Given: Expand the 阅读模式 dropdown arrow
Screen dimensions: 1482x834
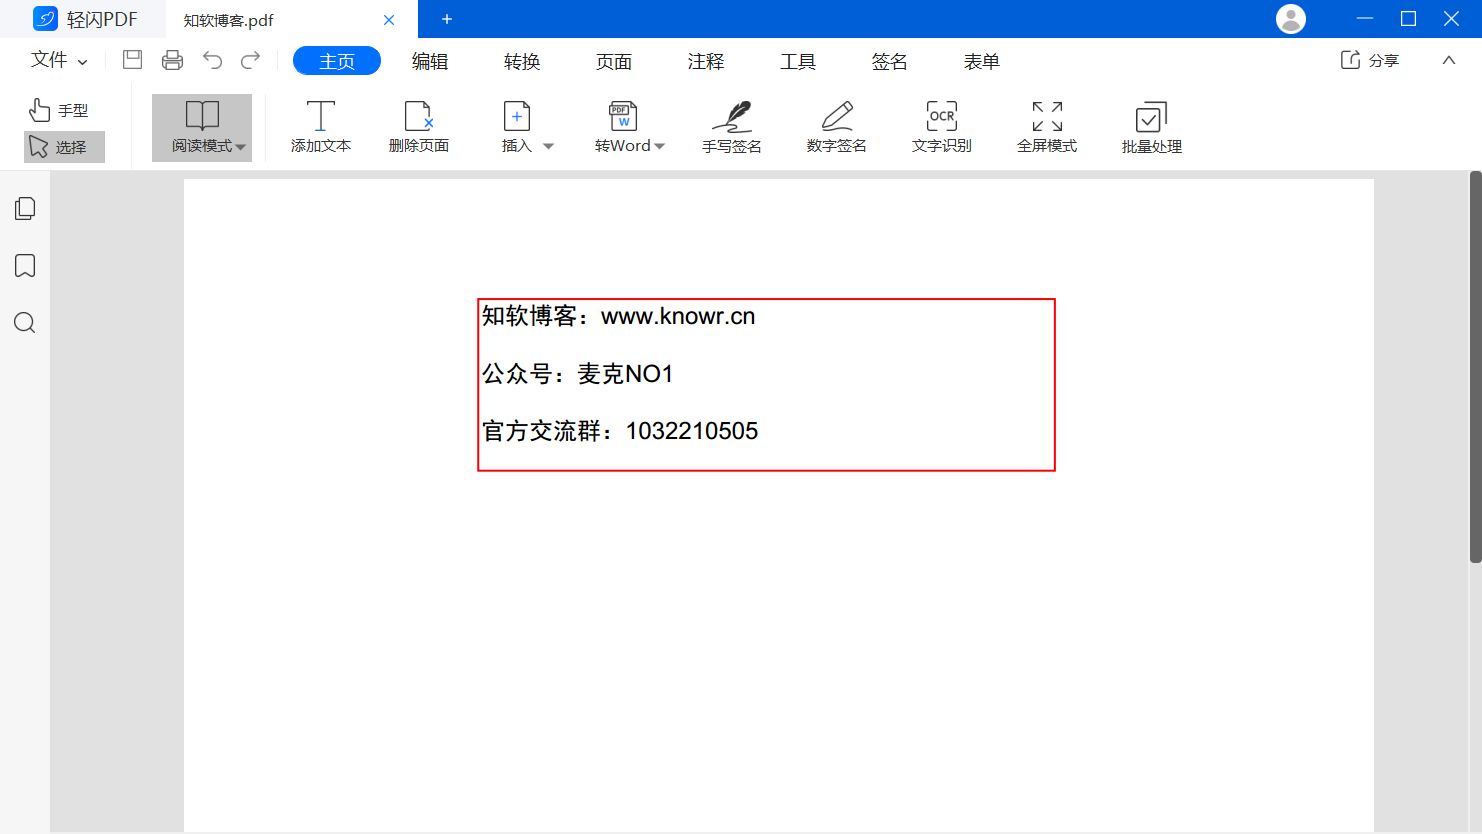Looking at the screenshot, I should (x=240, y=147).
